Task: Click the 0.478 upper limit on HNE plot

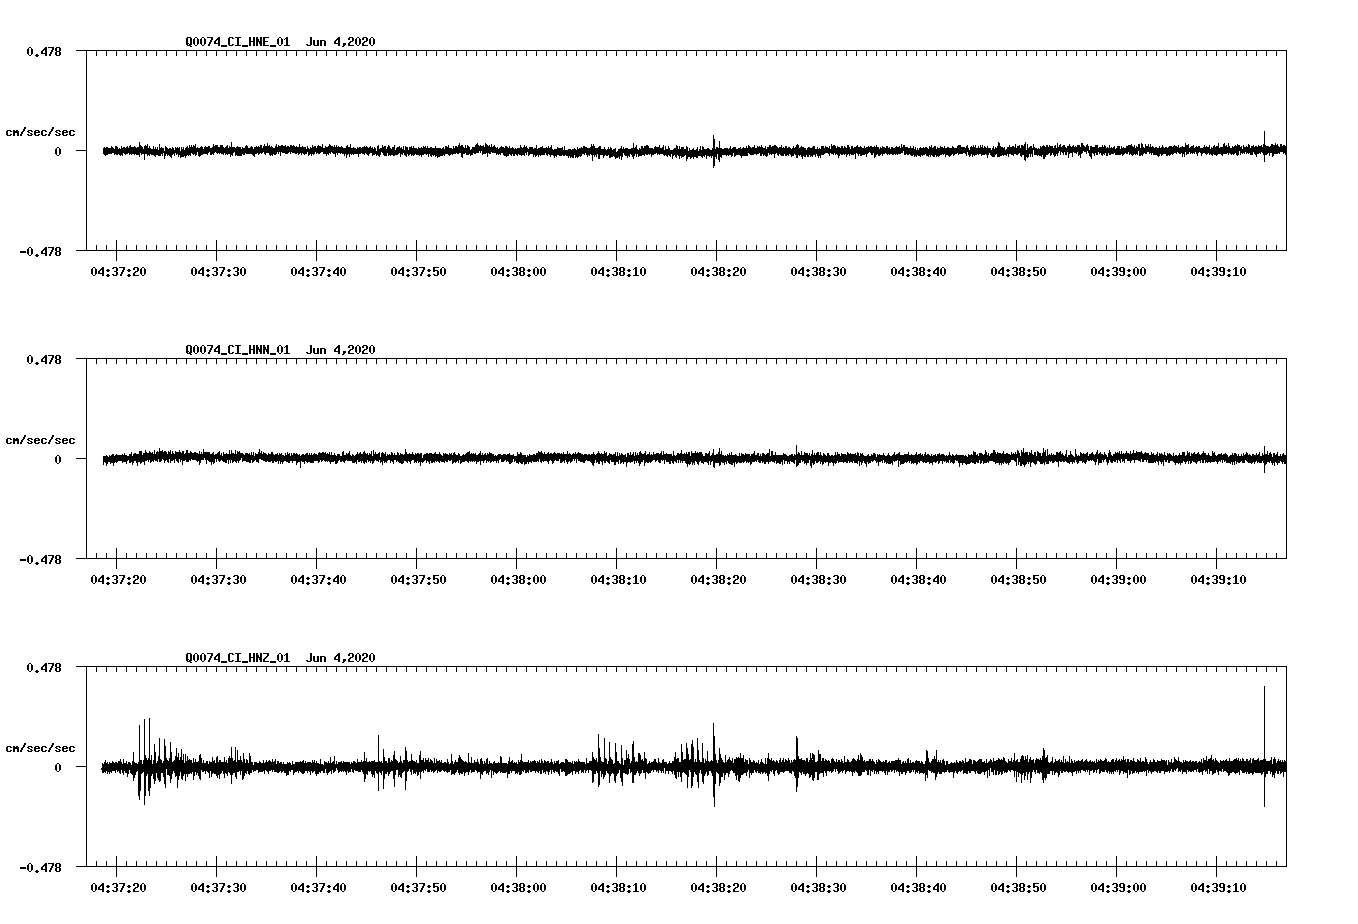Action: (x=44, y=51)
